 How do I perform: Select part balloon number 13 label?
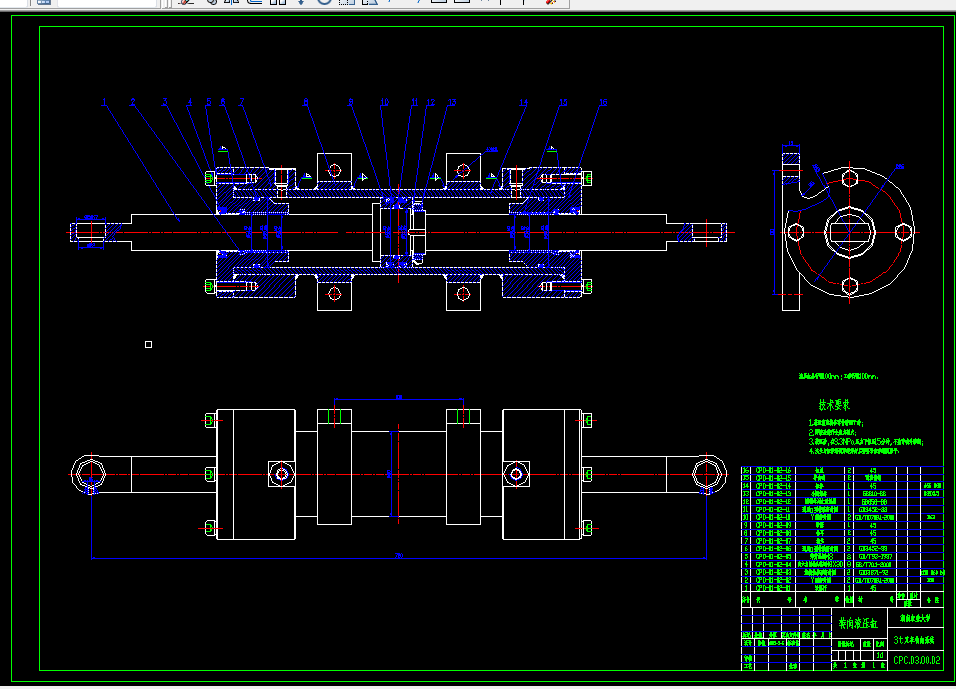tap(452, 102)
